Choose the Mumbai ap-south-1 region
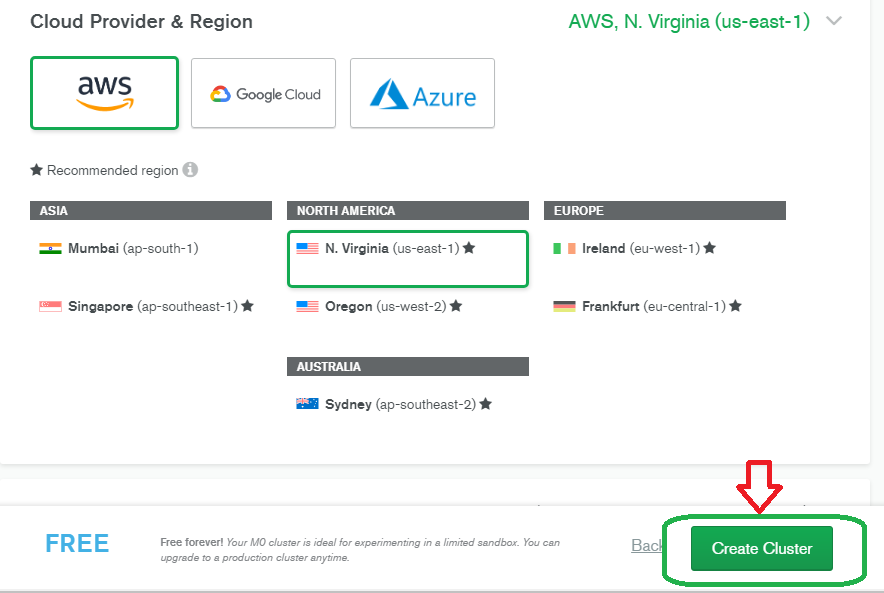Screen dimensions: 884x593 (x=132, y=249)
